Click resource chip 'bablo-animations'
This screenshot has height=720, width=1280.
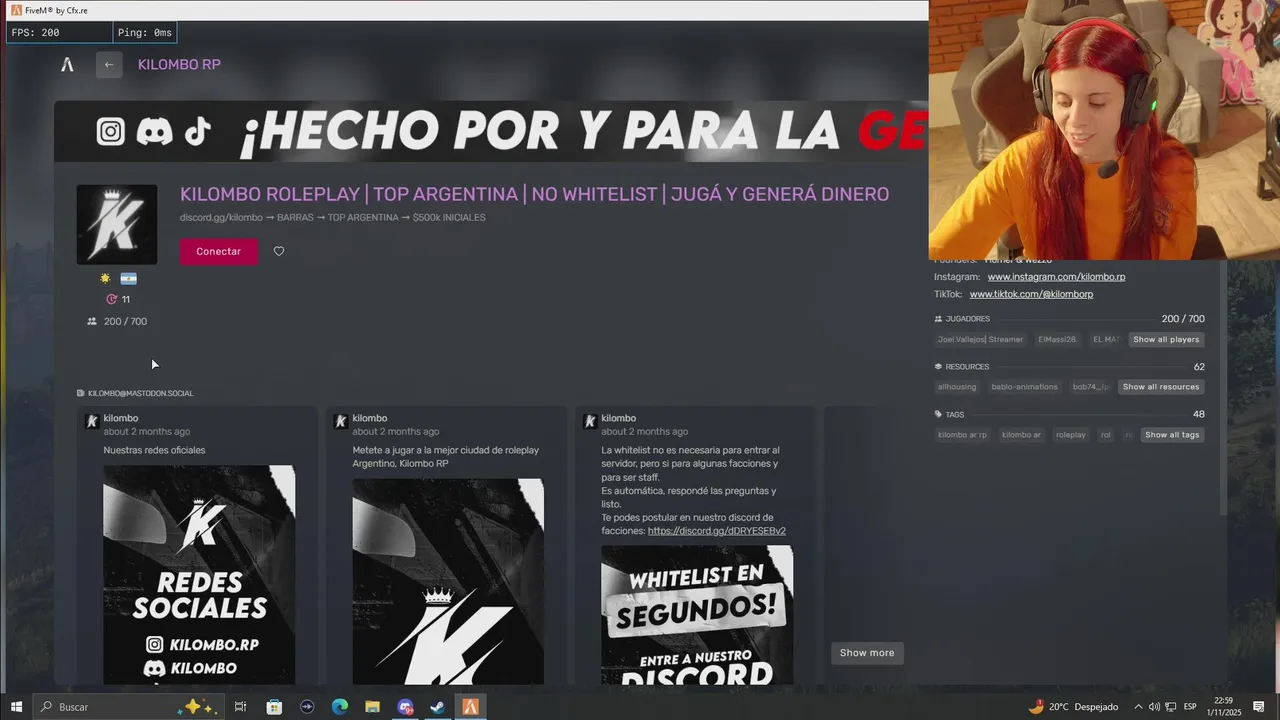[1024, 387]
